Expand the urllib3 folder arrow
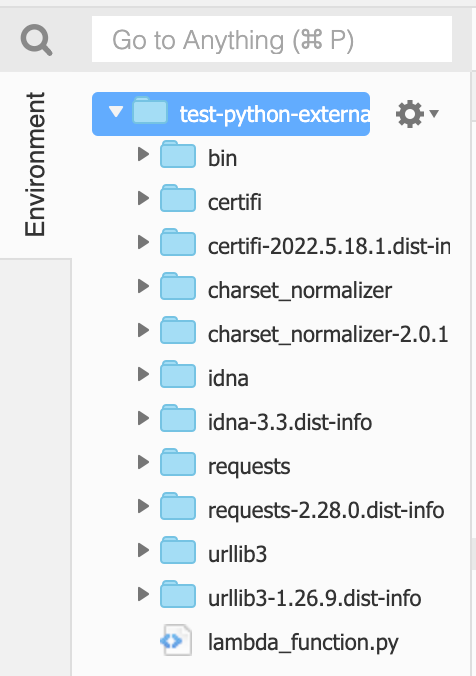This screenshot has height=676, width=476. (x=143, y=550)
